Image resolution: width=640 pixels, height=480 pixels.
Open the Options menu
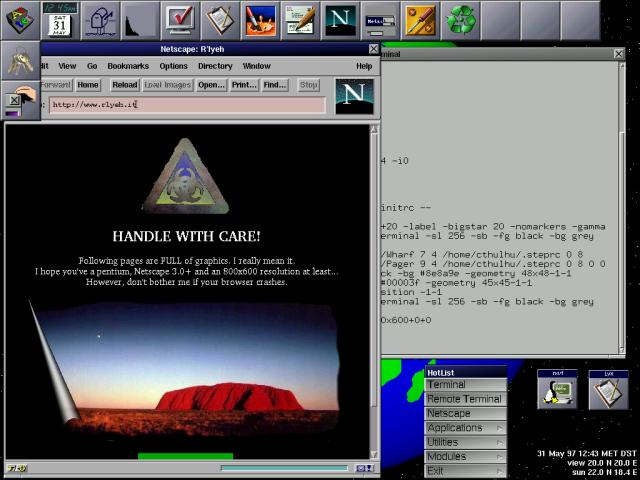(173, 66)
